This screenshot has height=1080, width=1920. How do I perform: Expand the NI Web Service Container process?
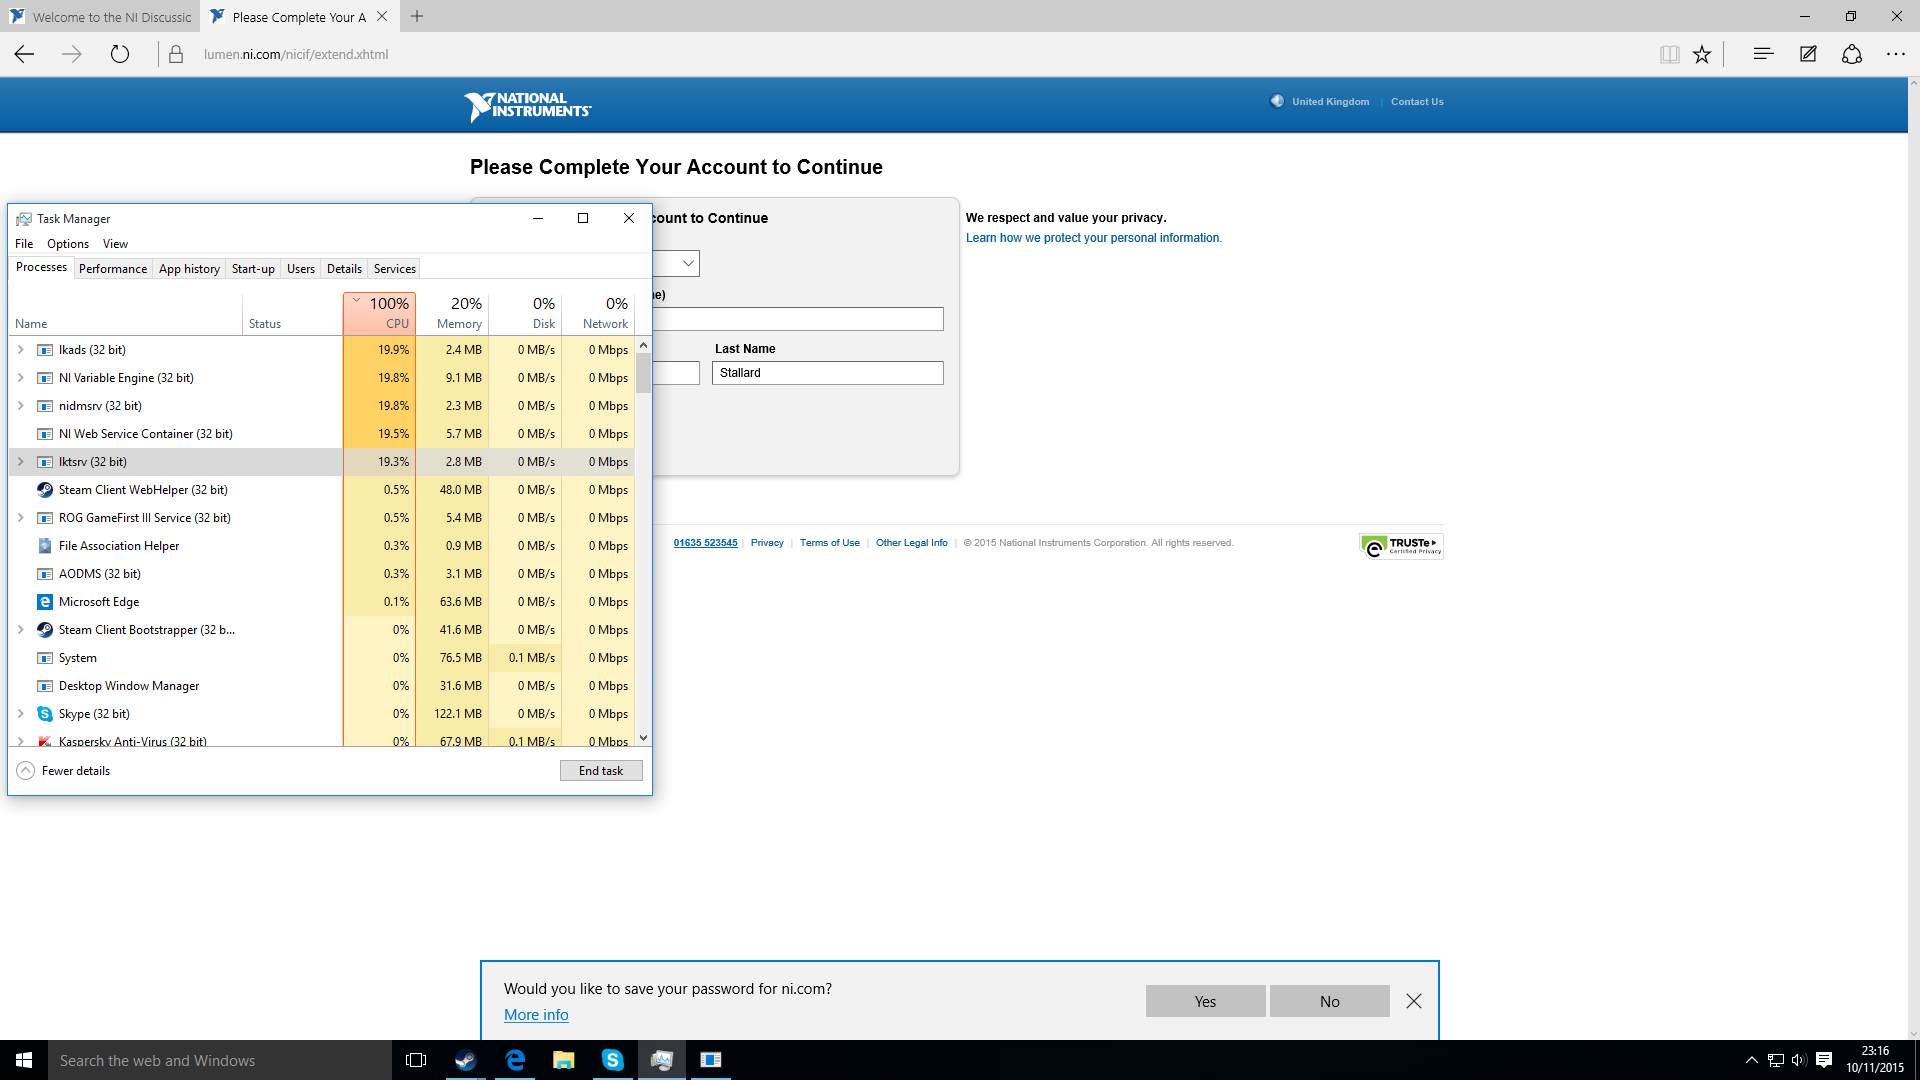(x=21, y=433)
